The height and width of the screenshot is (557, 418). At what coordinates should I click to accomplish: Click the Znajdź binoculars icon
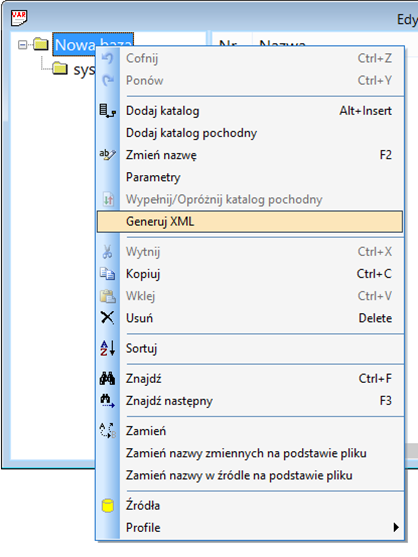(107, 379)
